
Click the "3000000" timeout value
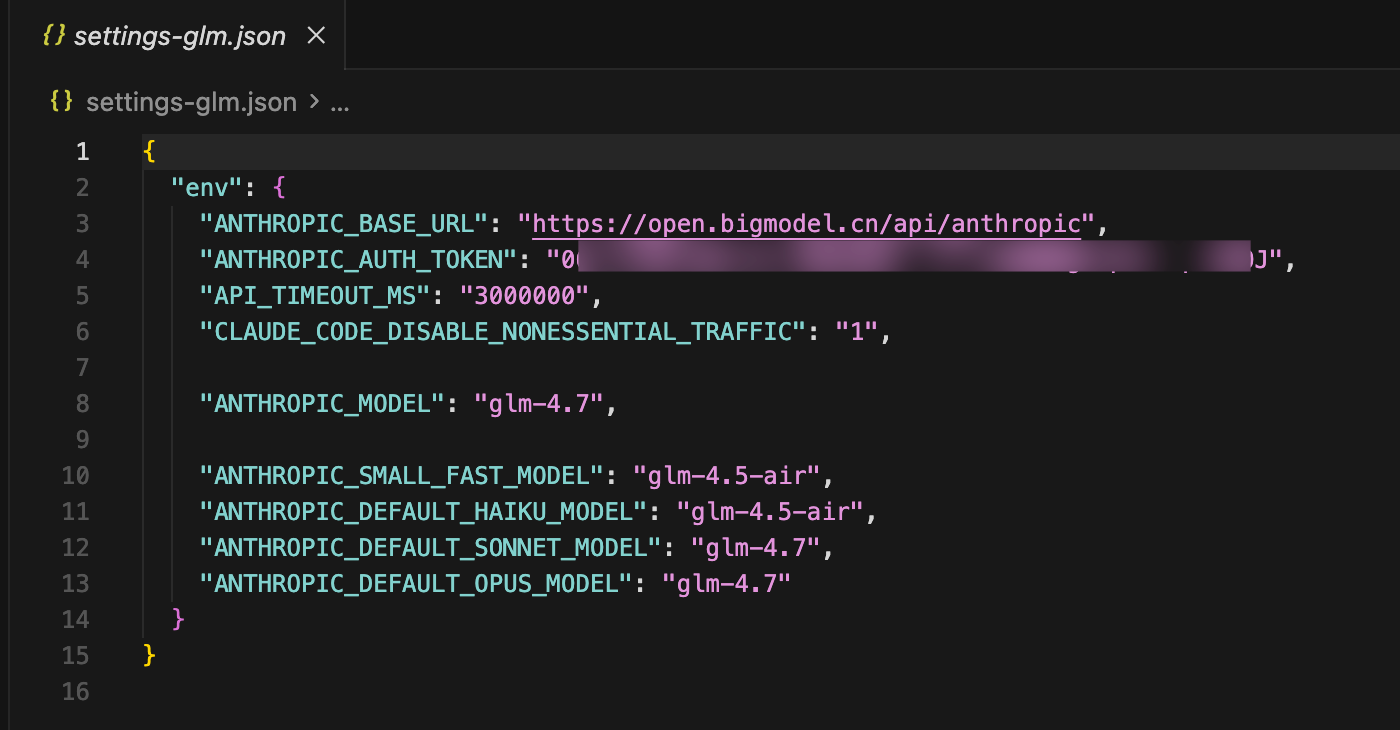[x=524, y=296]
